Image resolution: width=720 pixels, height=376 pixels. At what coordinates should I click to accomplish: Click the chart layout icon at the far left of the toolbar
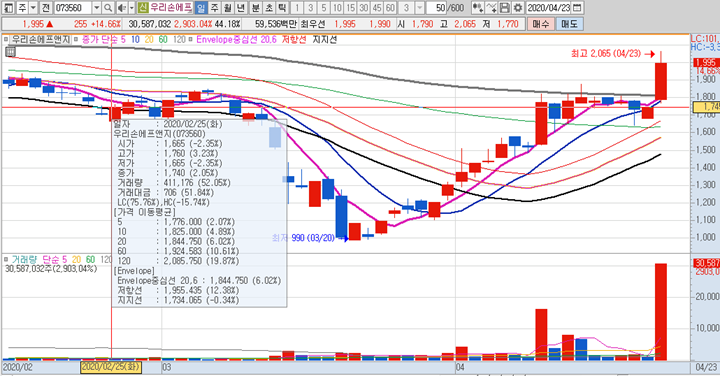(9, 8)
